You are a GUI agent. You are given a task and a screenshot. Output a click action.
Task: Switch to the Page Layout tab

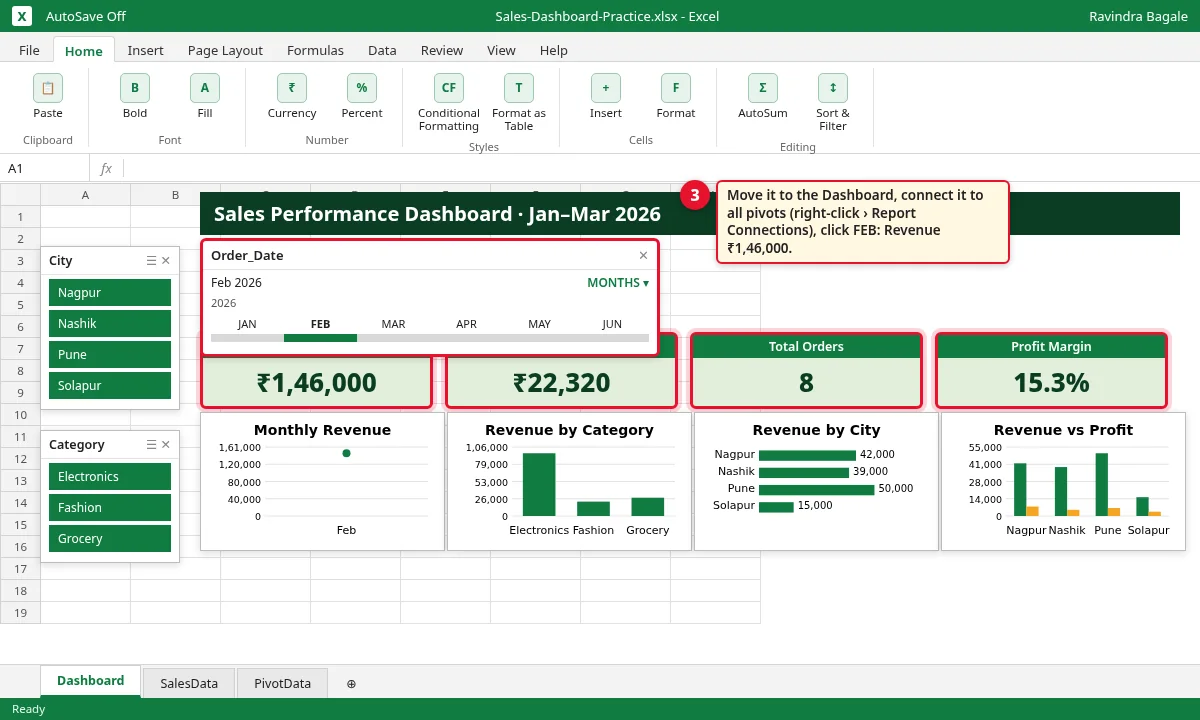pyautogui.click(x=225, y=50)
